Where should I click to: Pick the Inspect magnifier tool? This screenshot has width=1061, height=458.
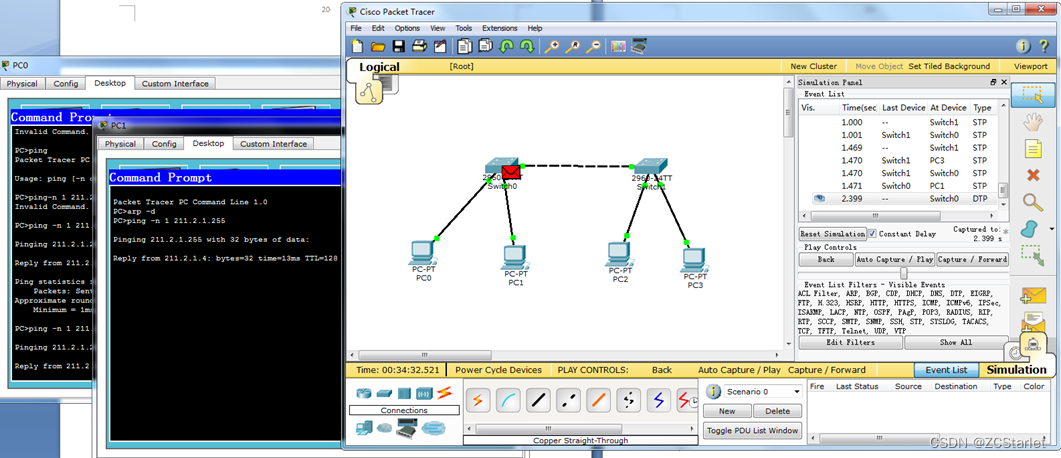click(1033, 202)
